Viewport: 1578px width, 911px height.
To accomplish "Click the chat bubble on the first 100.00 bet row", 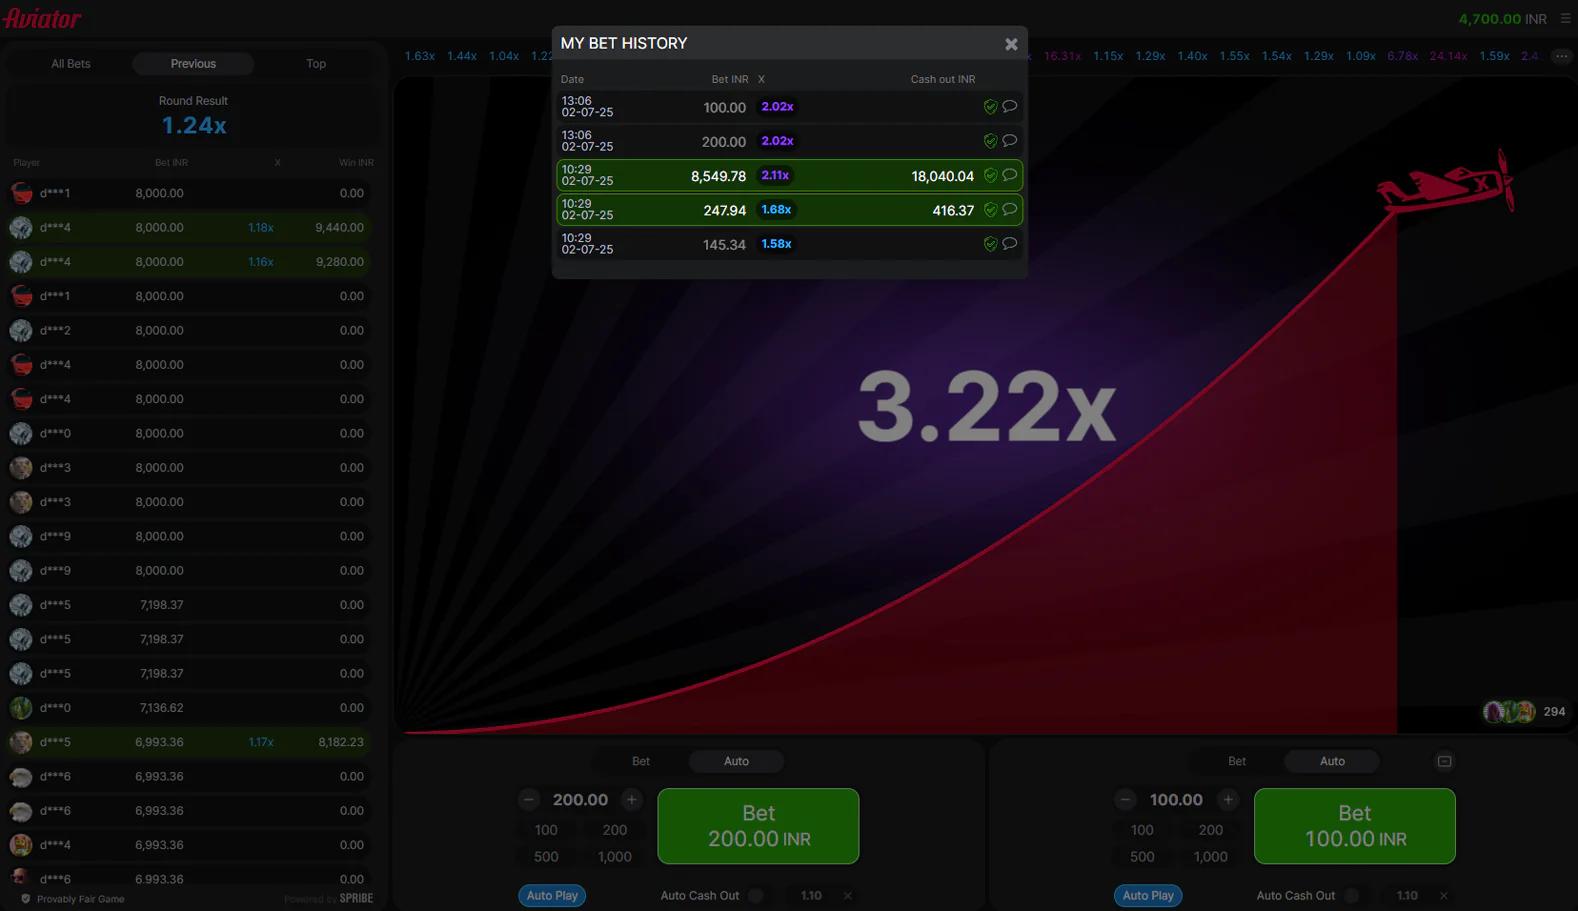I will click(1010, 106).
